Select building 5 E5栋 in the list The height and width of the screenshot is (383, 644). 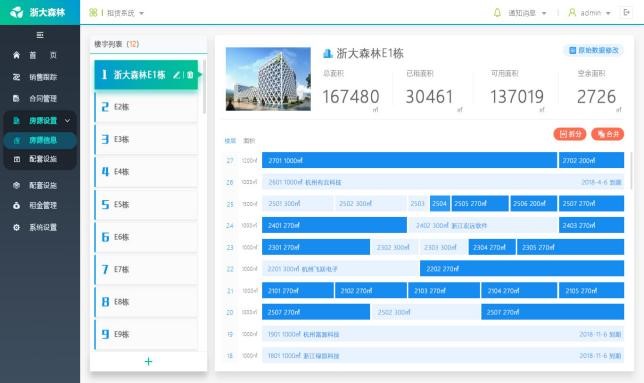(146, 204)
